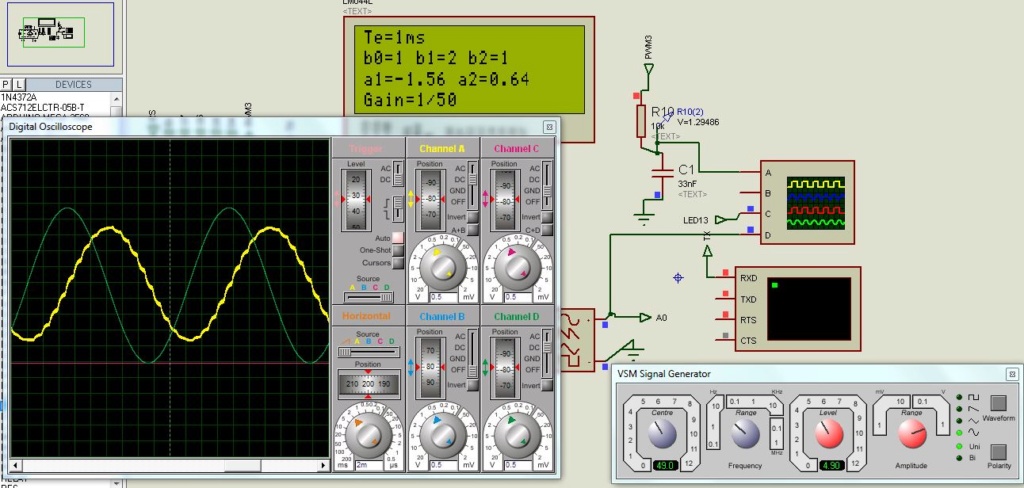
Task: Select the C1 33nF capacitor symbol
Action: (x=663, y=172)
